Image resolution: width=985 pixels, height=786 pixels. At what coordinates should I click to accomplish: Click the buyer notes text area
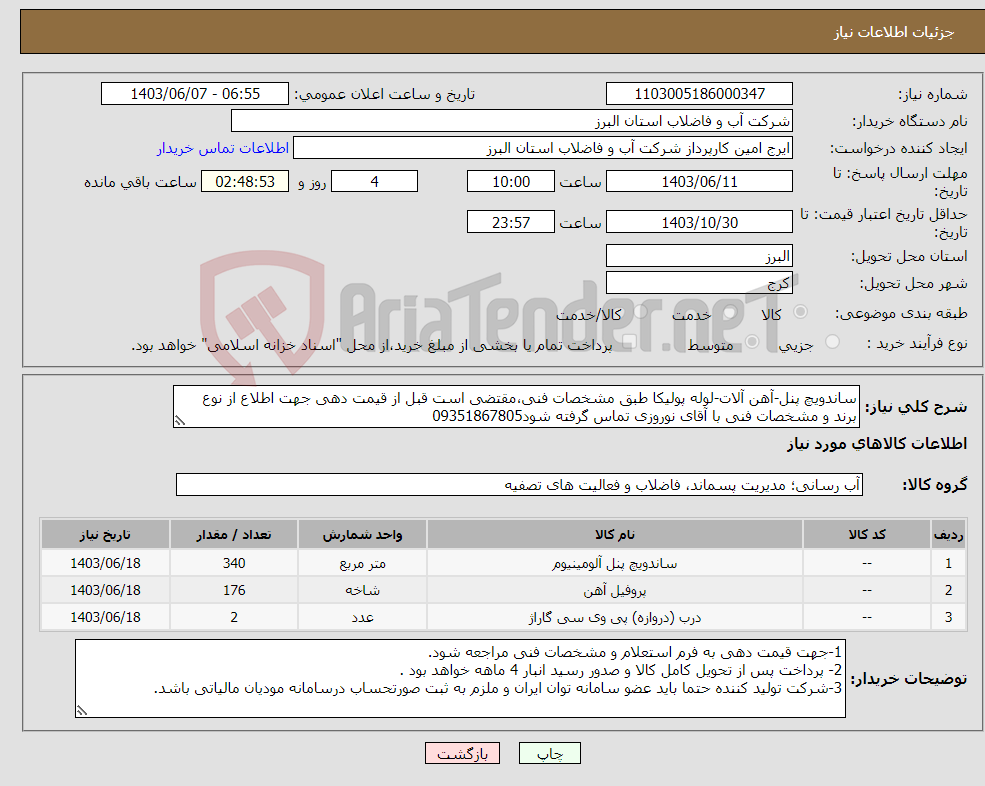coord(460,679)
